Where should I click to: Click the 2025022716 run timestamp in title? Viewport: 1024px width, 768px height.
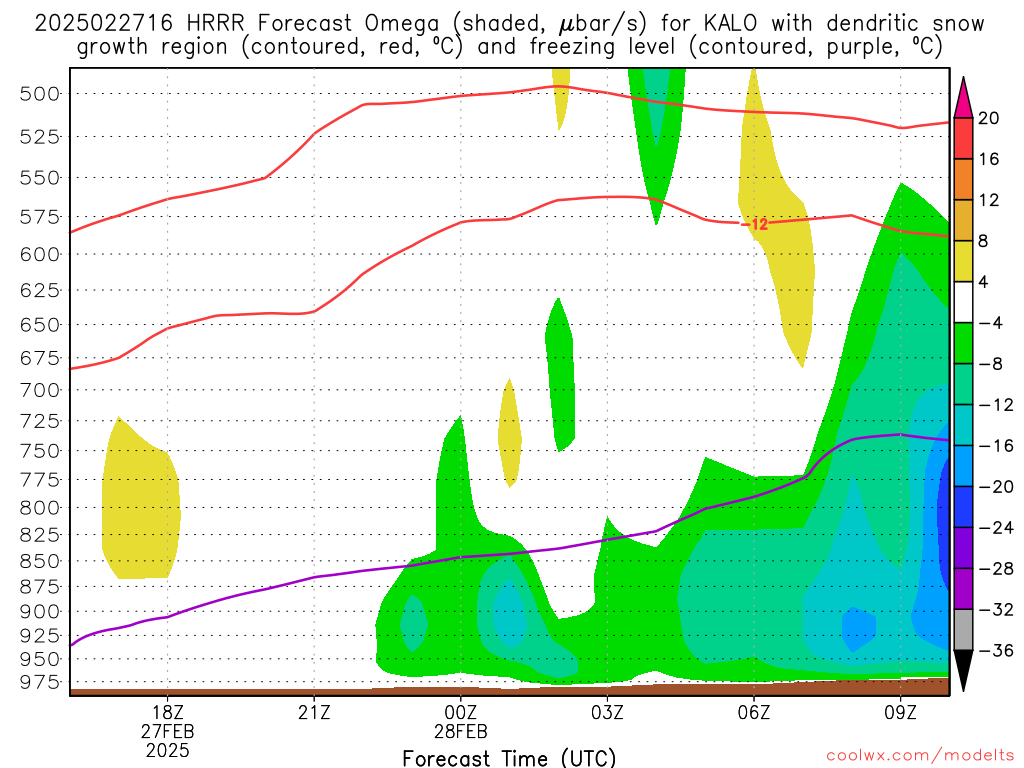tap(104, 24)
